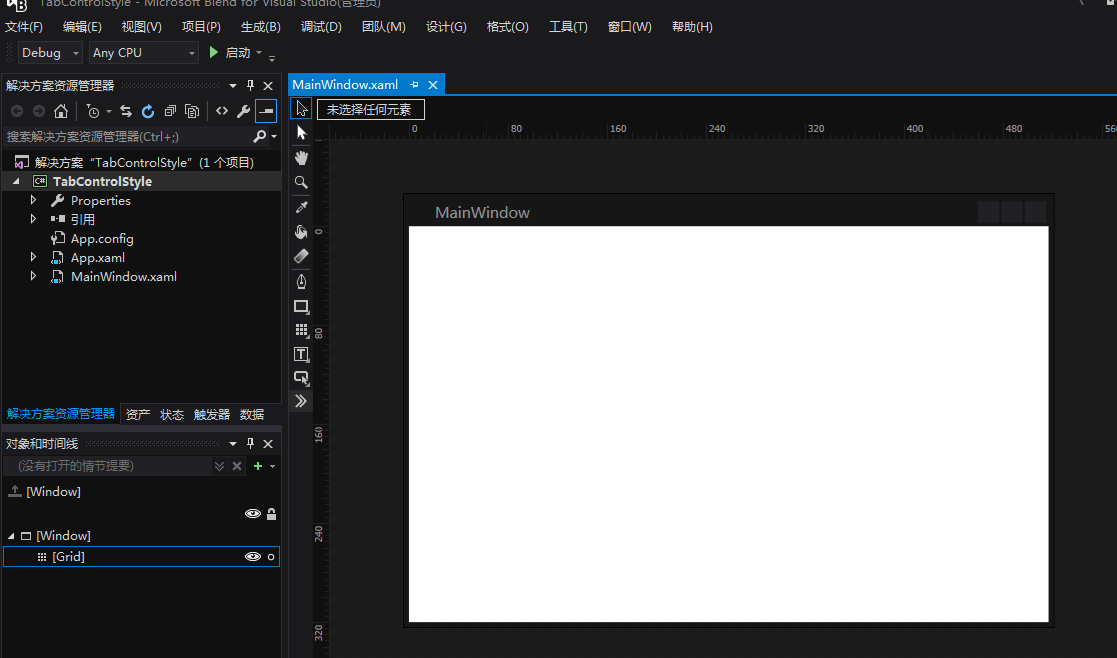The image size is (1117, 658).
Task: Open View Code angle-bracket icon
Action: tap(222, 111)
